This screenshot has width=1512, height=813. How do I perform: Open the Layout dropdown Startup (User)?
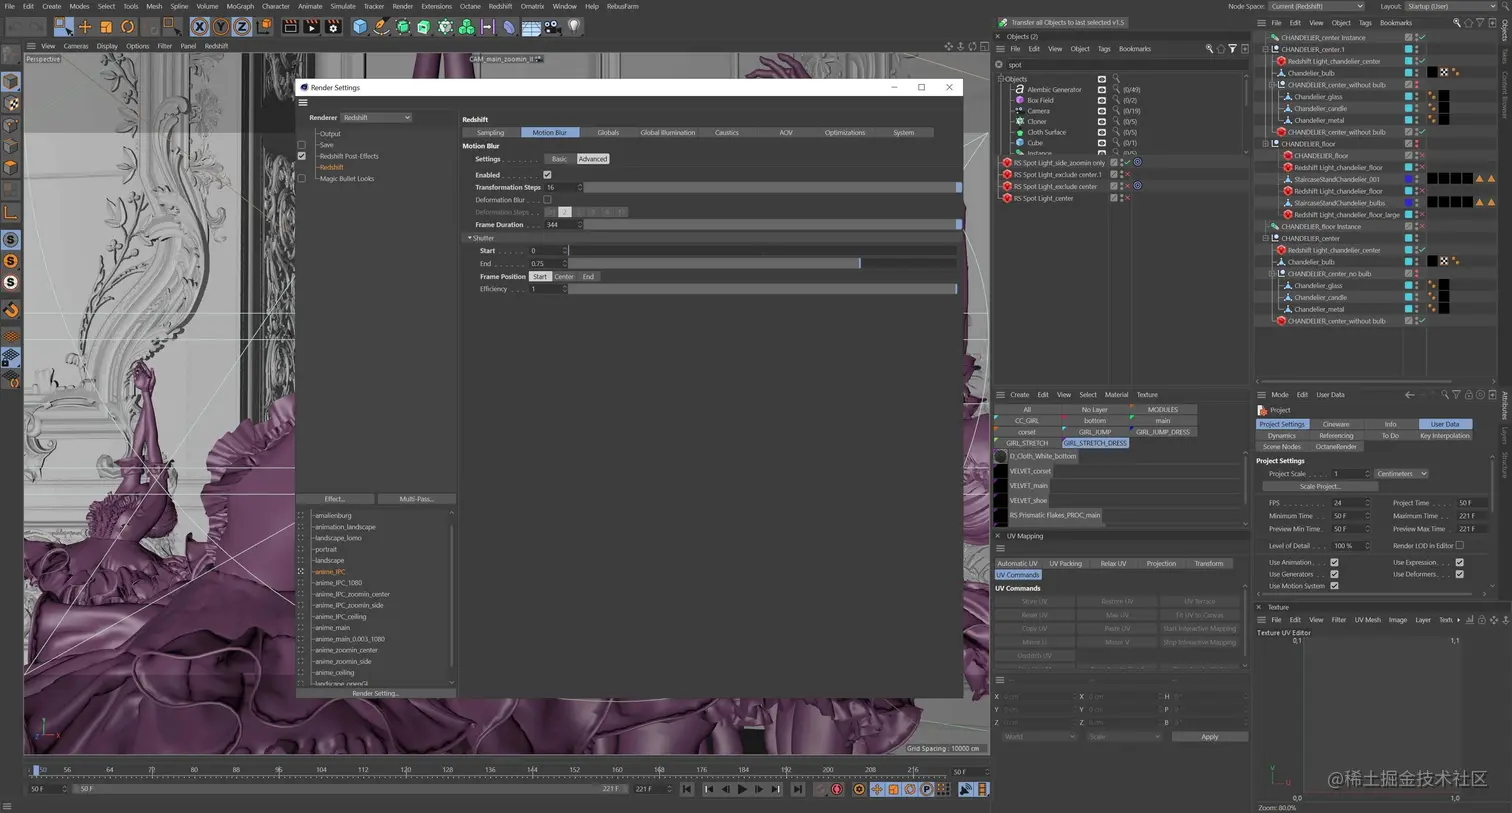1451,6
